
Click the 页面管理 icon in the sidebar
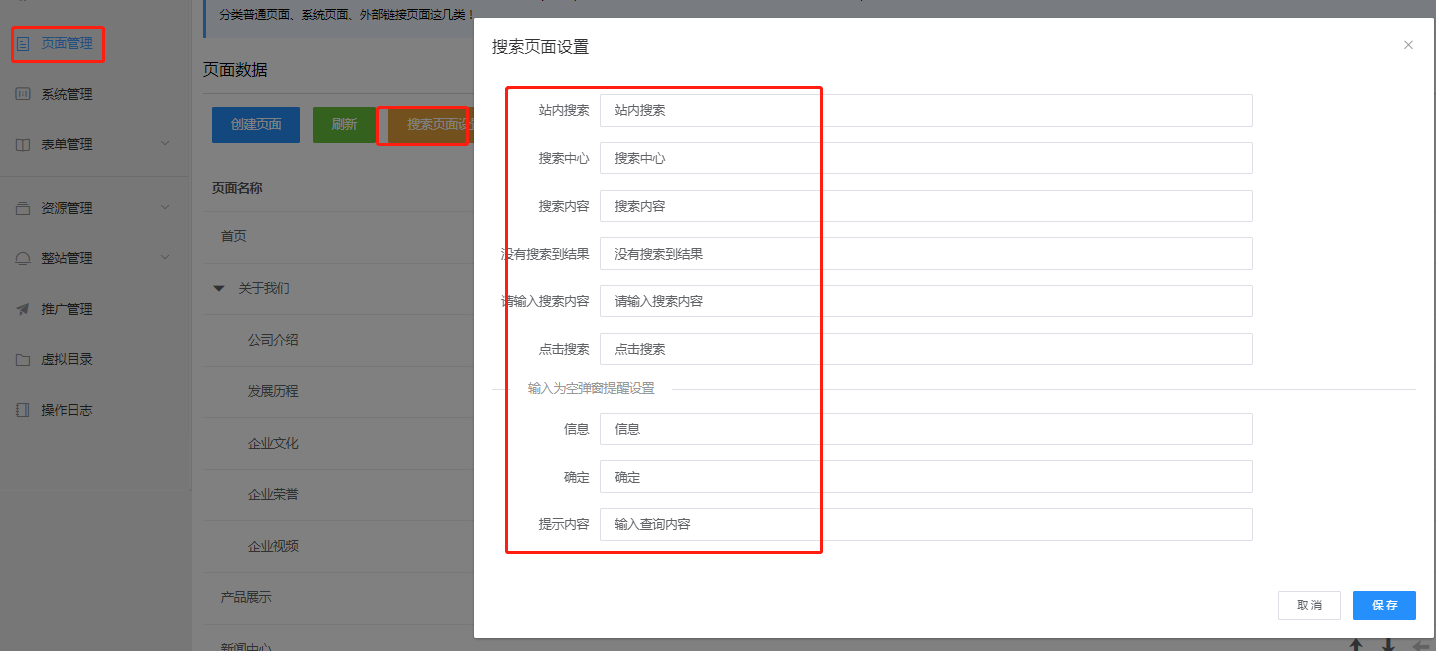[23, 44]
